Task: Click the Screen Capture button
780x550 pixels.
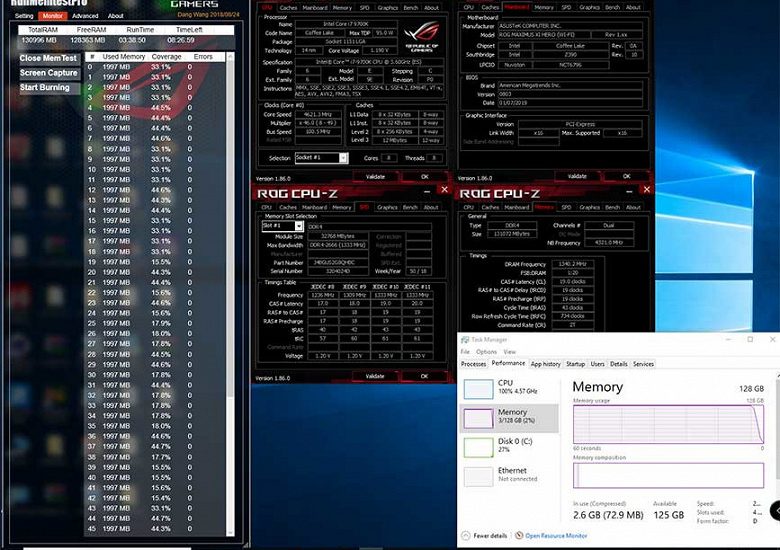Action: [x=48, y=73]
